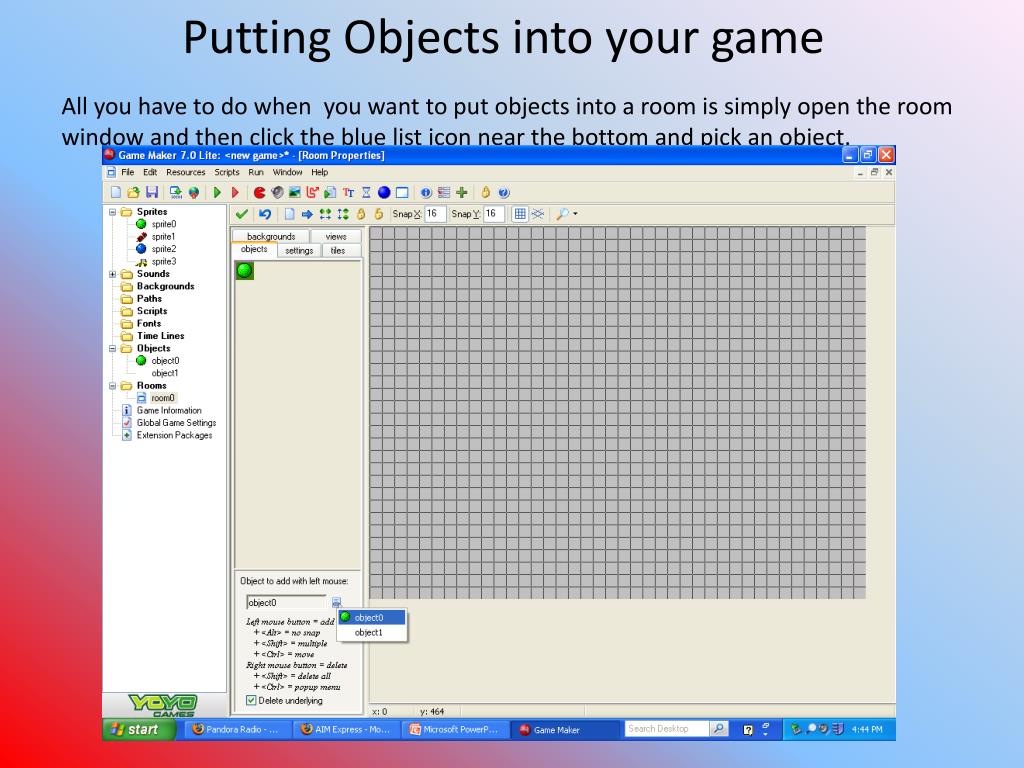The width and height of the screenshot is (1024, 768).
Task: Toggle the isometric grid
Action: [537, 214]
